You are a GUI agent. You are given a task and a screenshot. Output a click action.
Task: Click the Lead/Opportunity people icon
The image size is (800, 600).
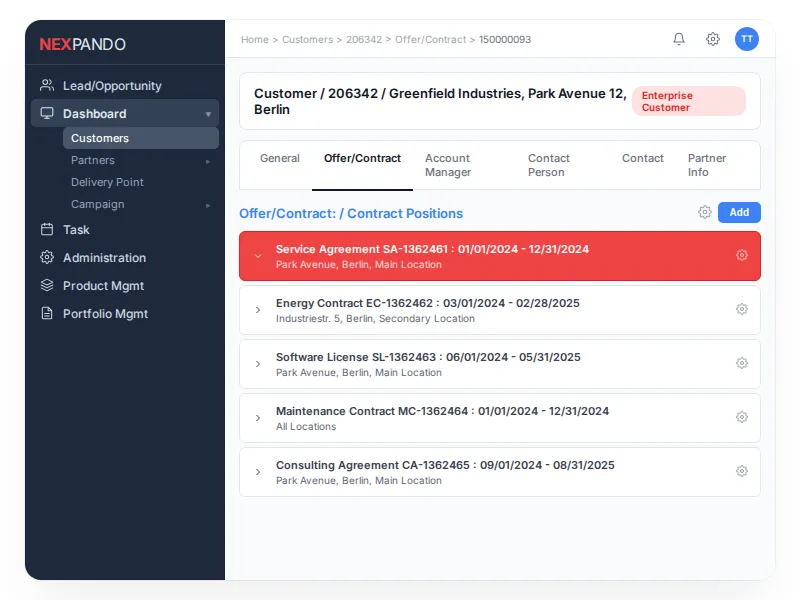coord(47,85)
